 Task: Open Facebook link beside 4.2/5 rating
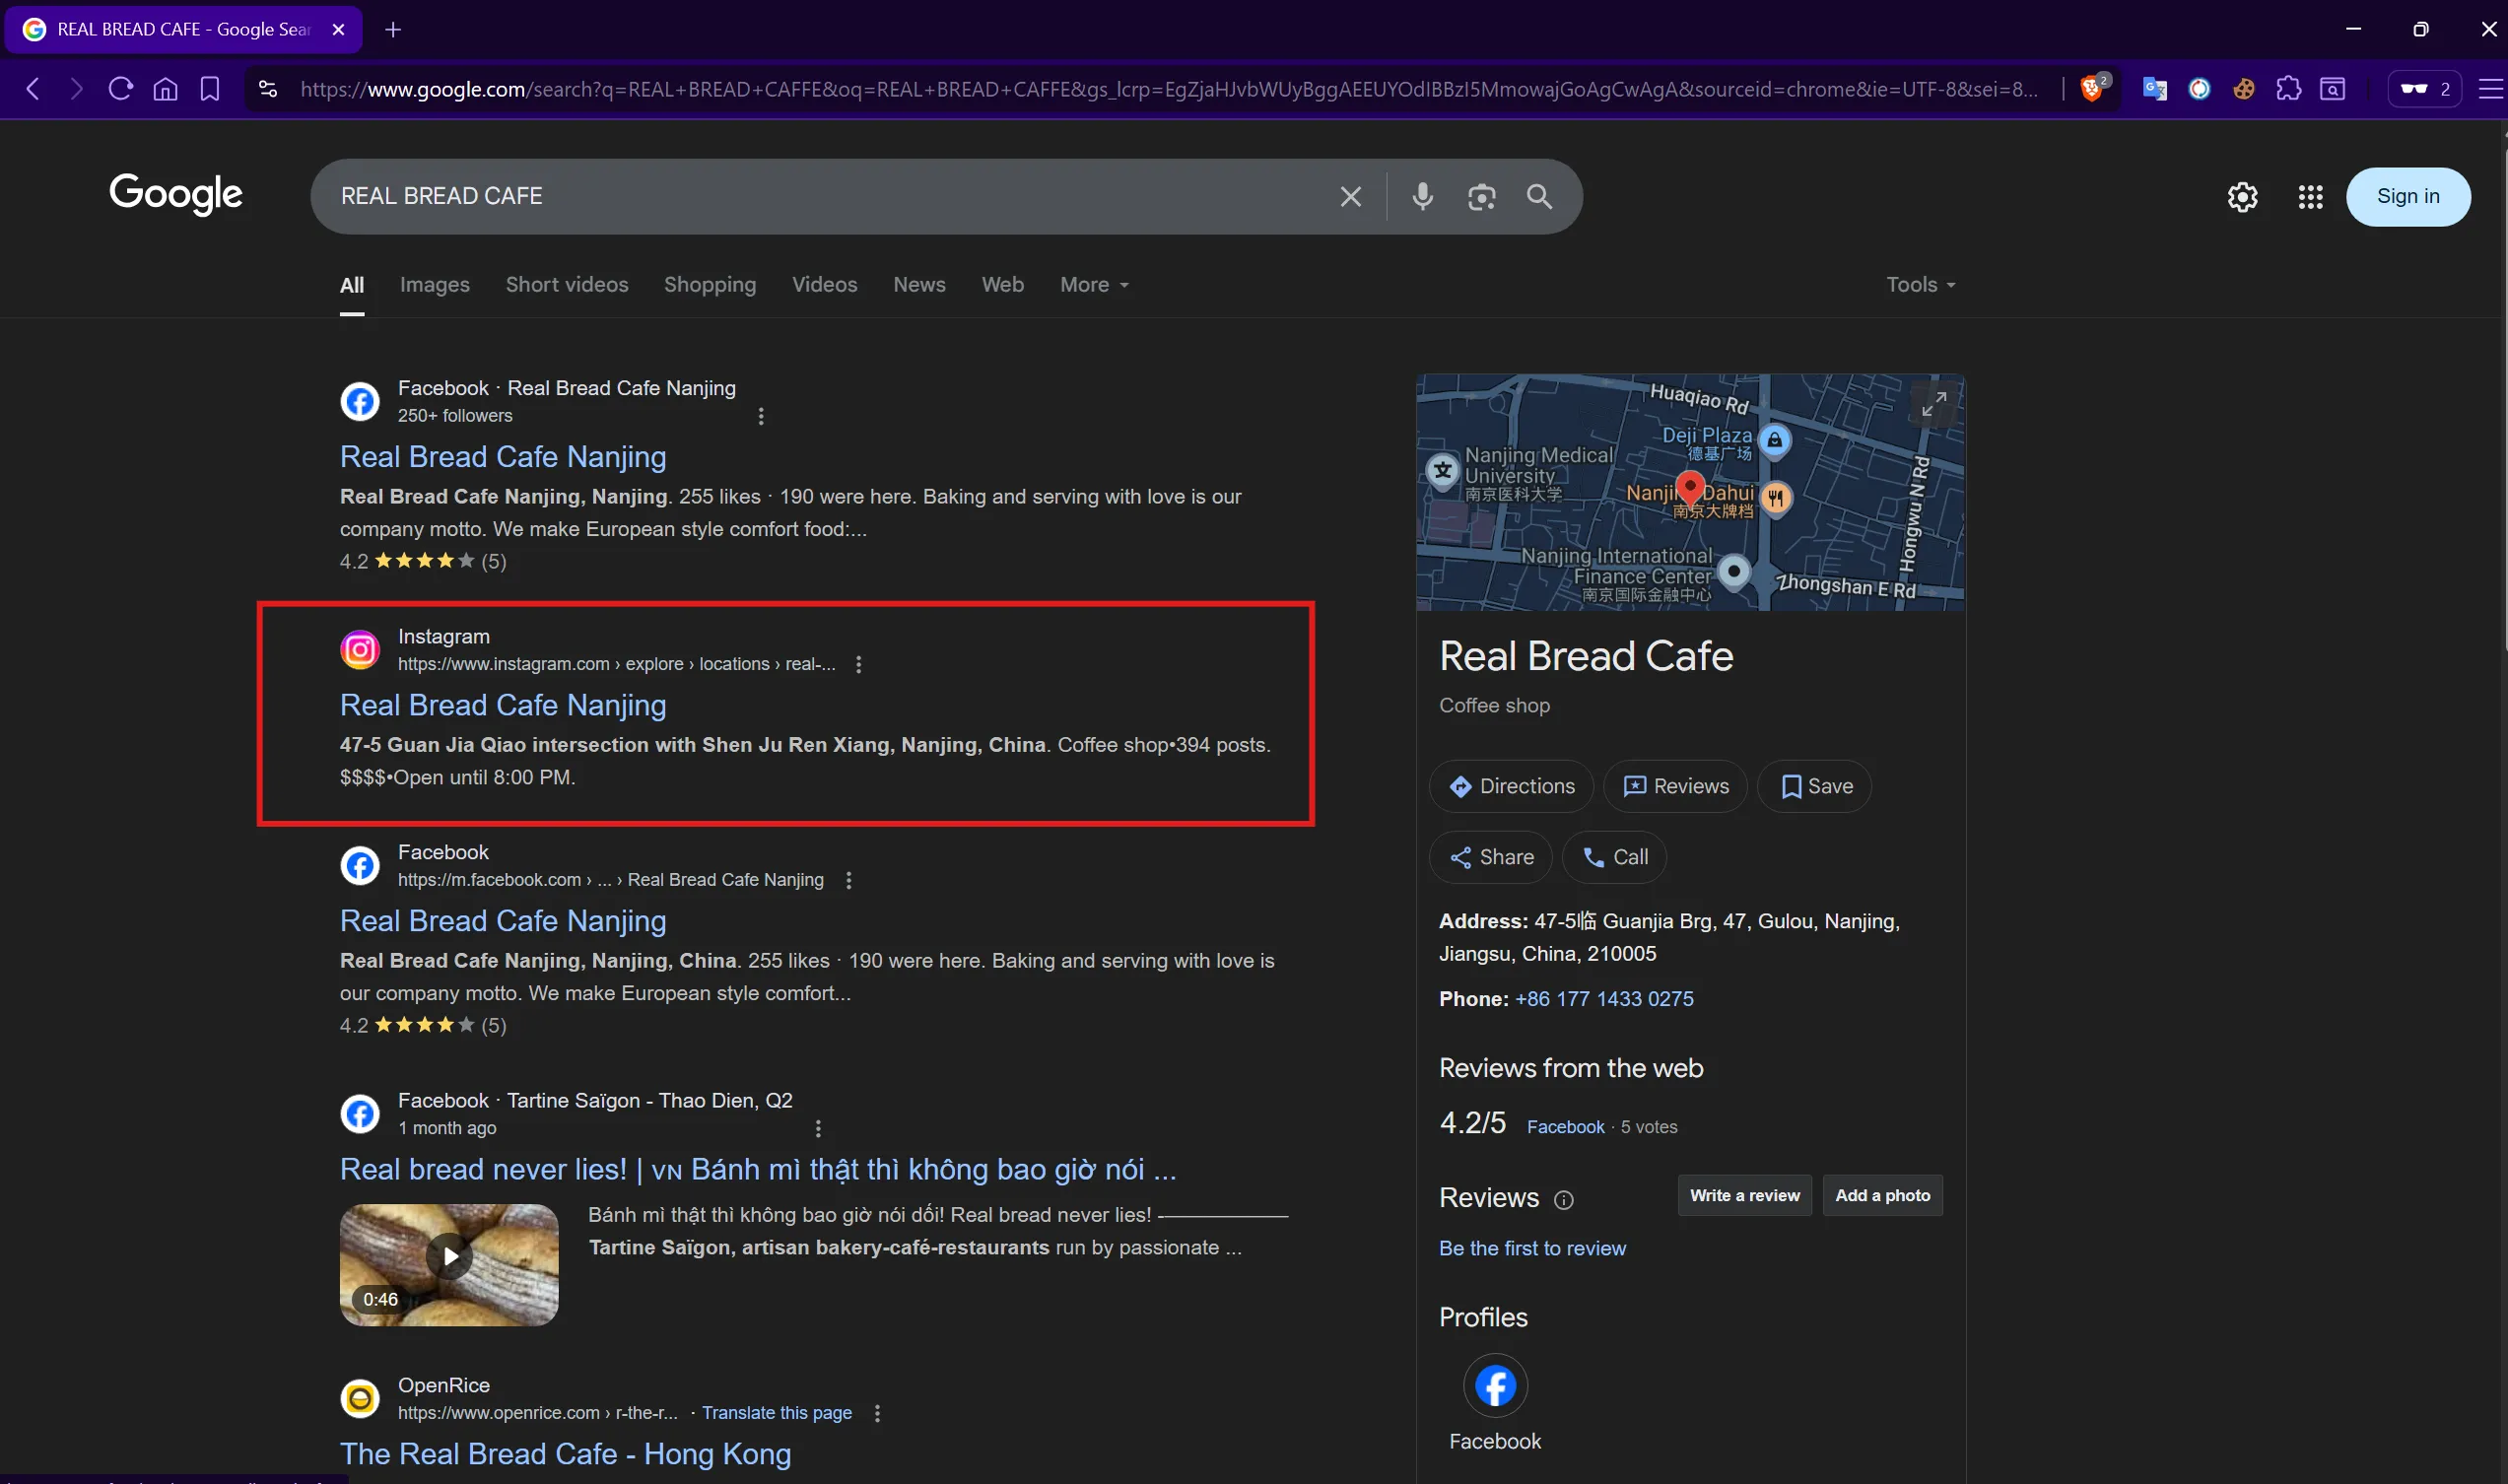click(x=1565, y=1127)
